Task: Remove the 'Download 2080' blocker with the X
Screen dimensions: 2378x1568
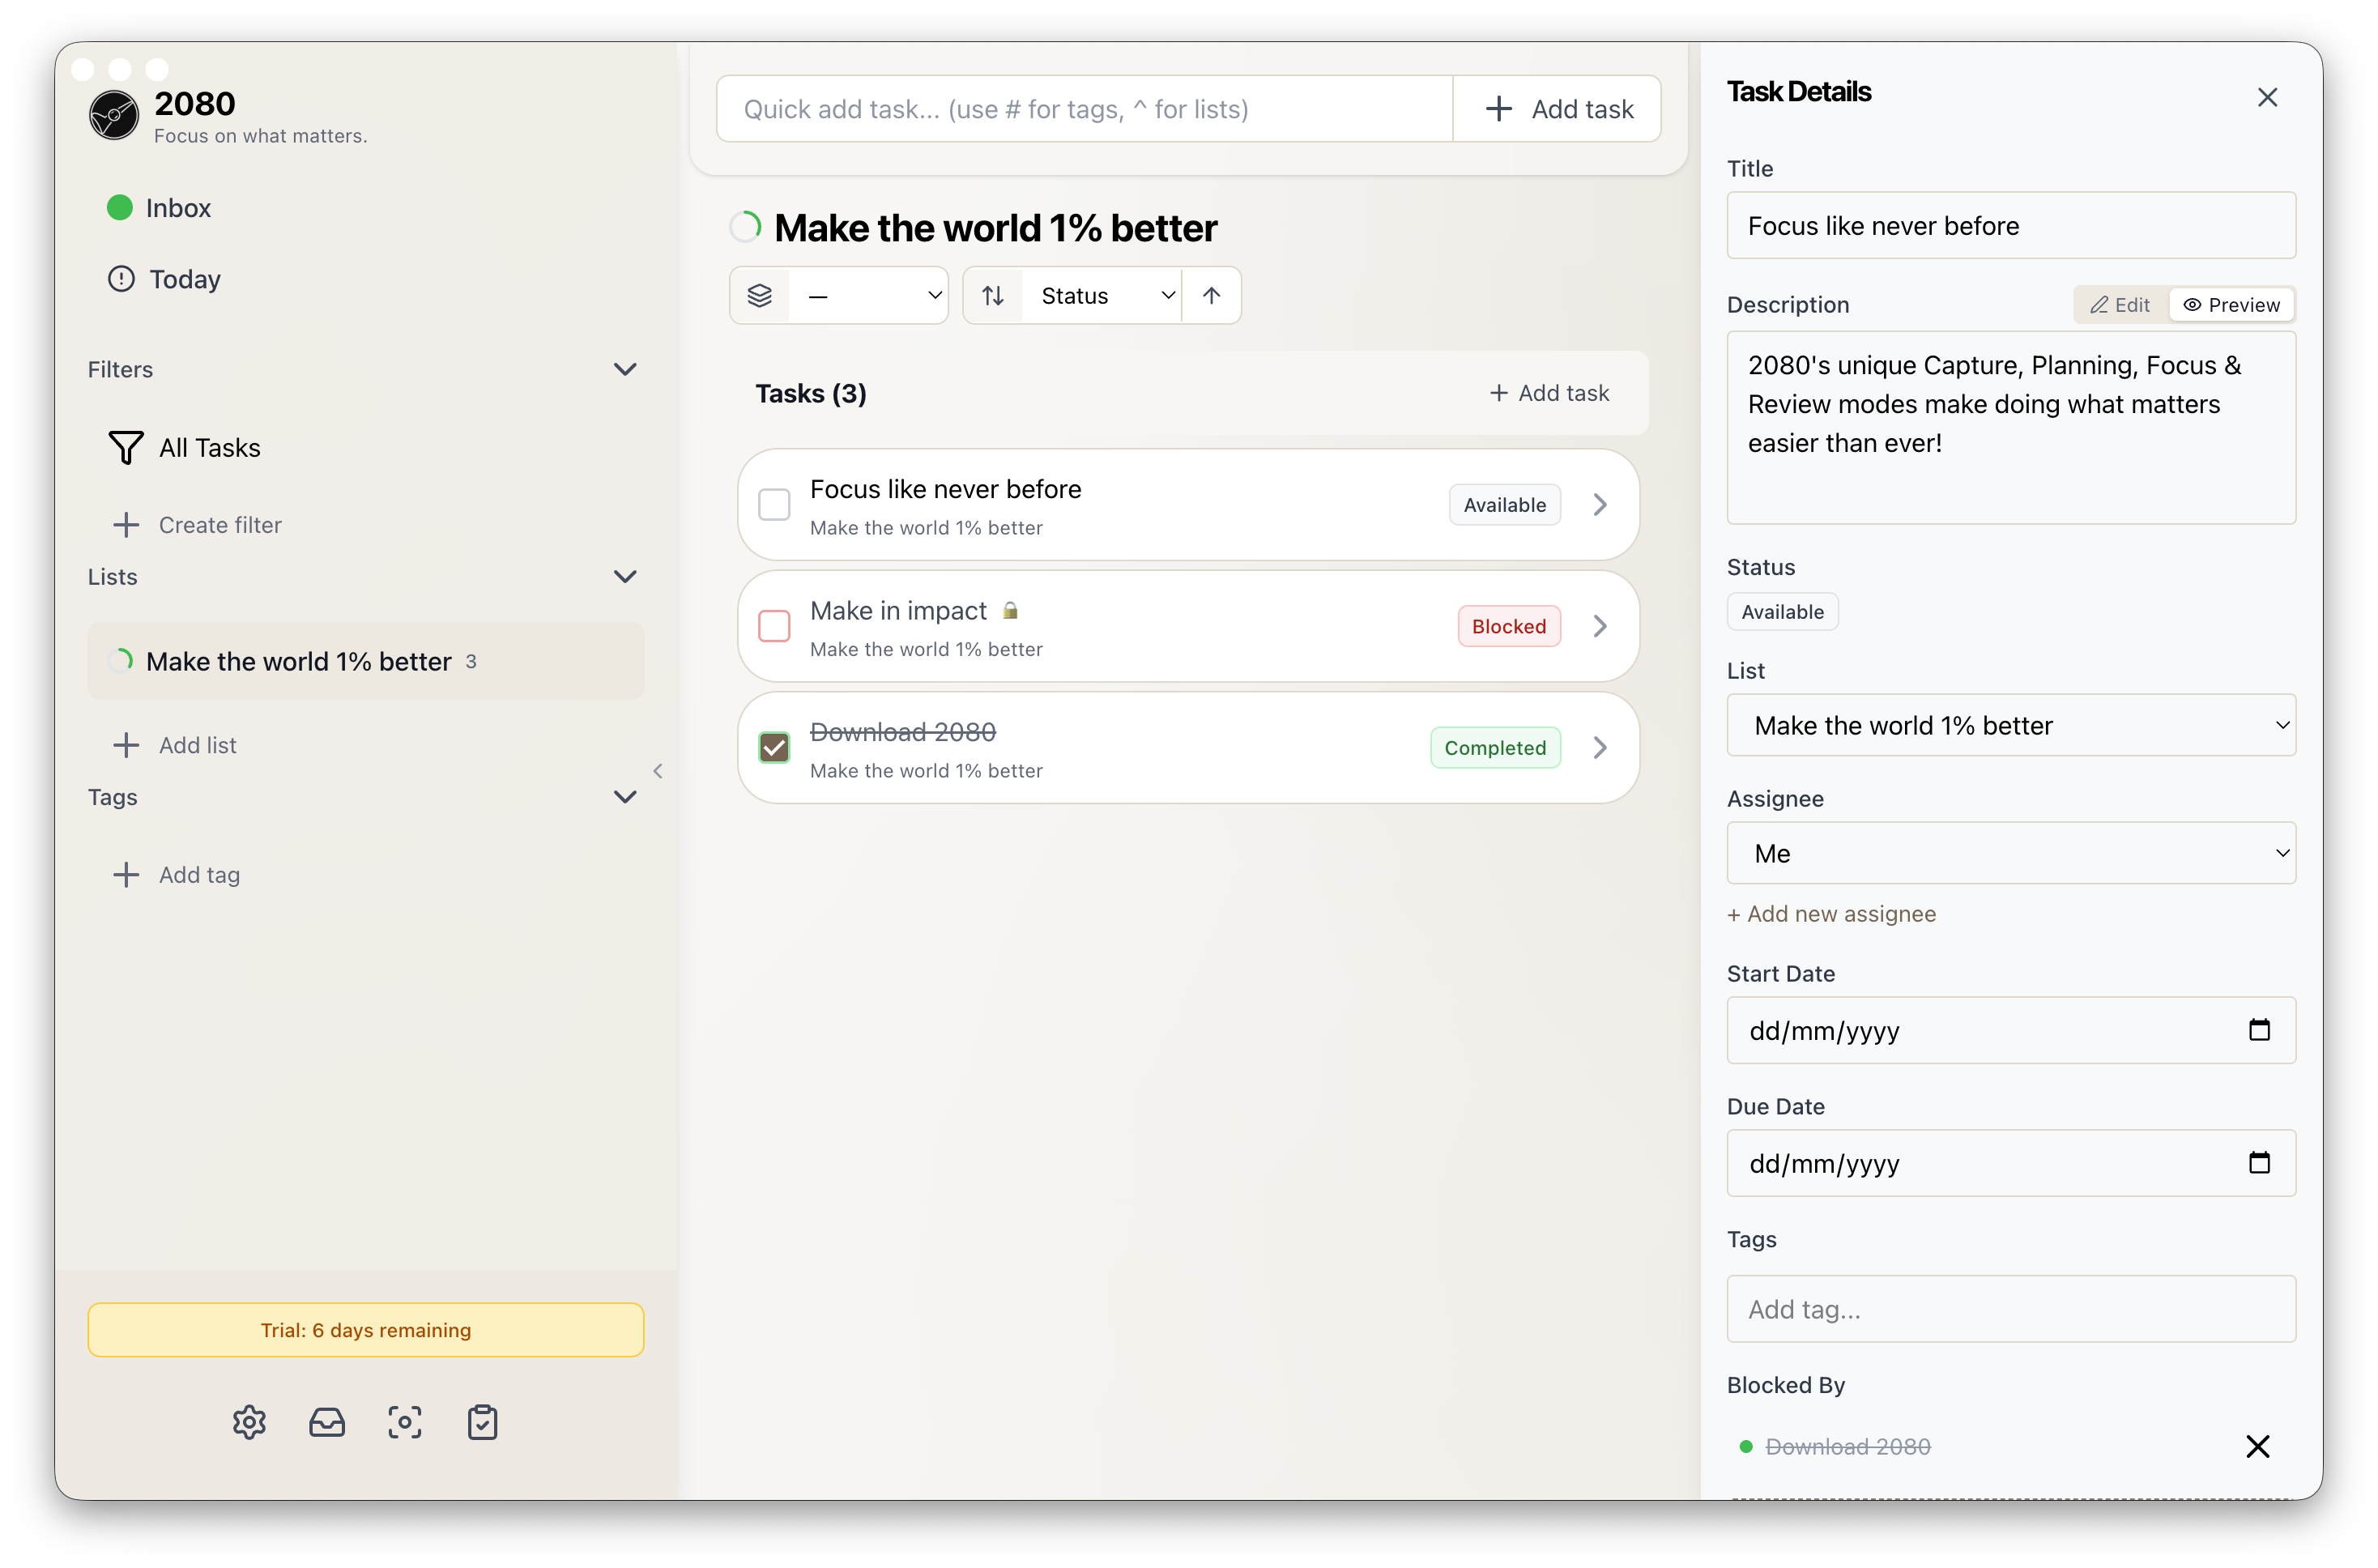Action: pyautogui.click(x=2257, y=1446)
